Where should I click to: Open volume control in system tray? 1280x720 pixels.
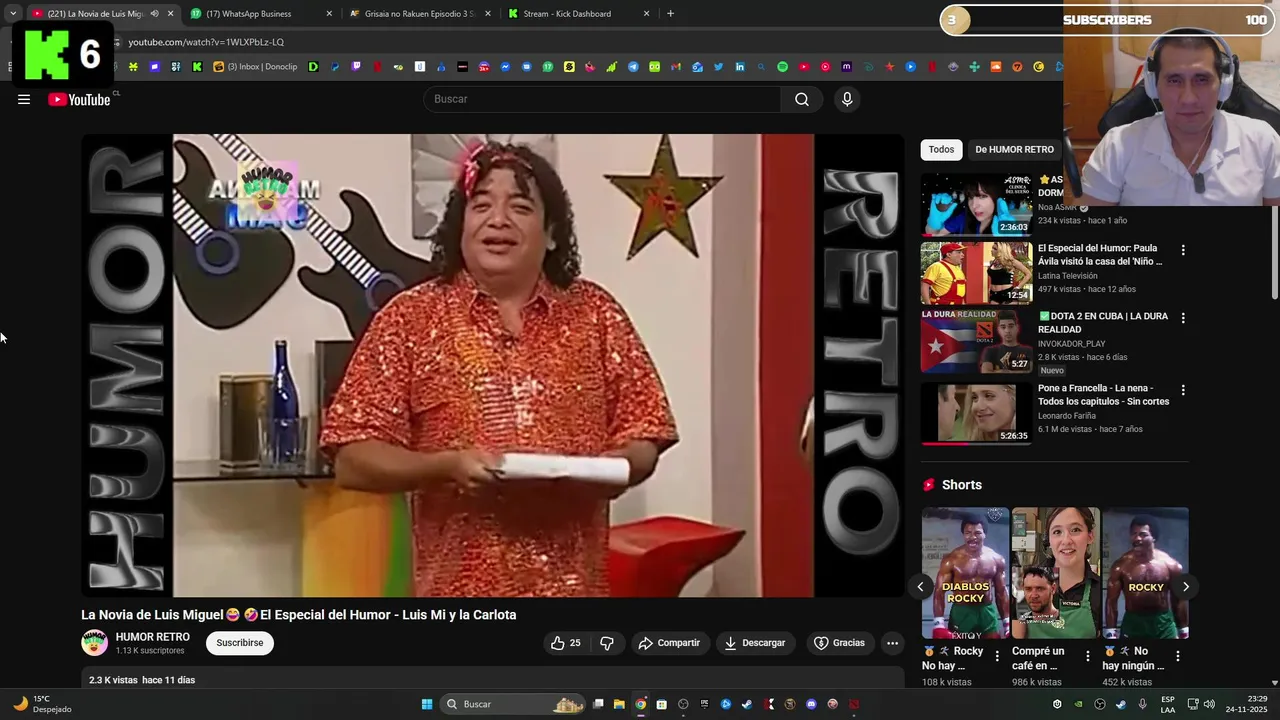[x=1209, y=704]
